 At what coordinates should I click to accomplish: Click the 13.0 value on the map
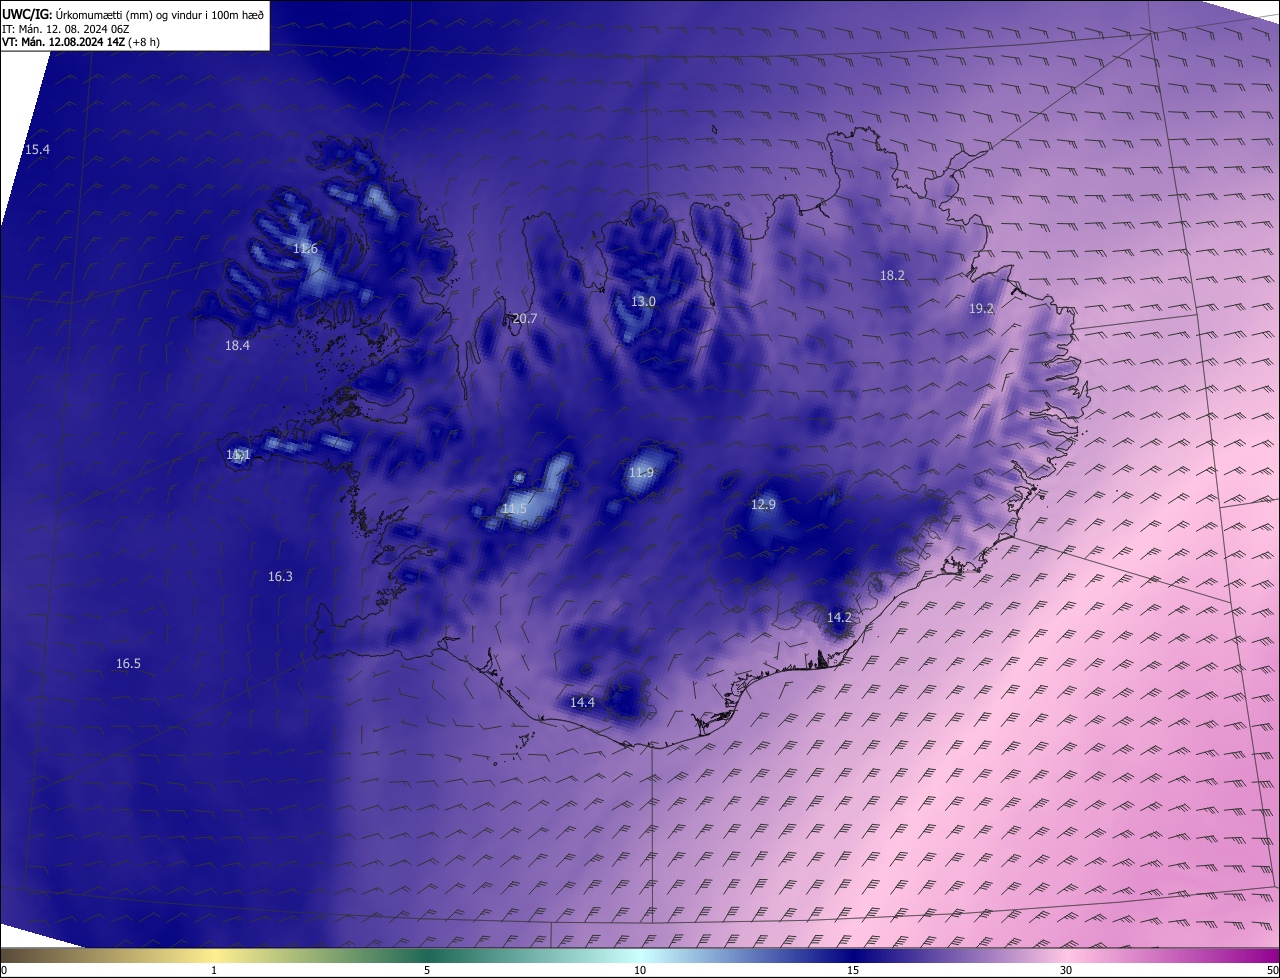643,302
